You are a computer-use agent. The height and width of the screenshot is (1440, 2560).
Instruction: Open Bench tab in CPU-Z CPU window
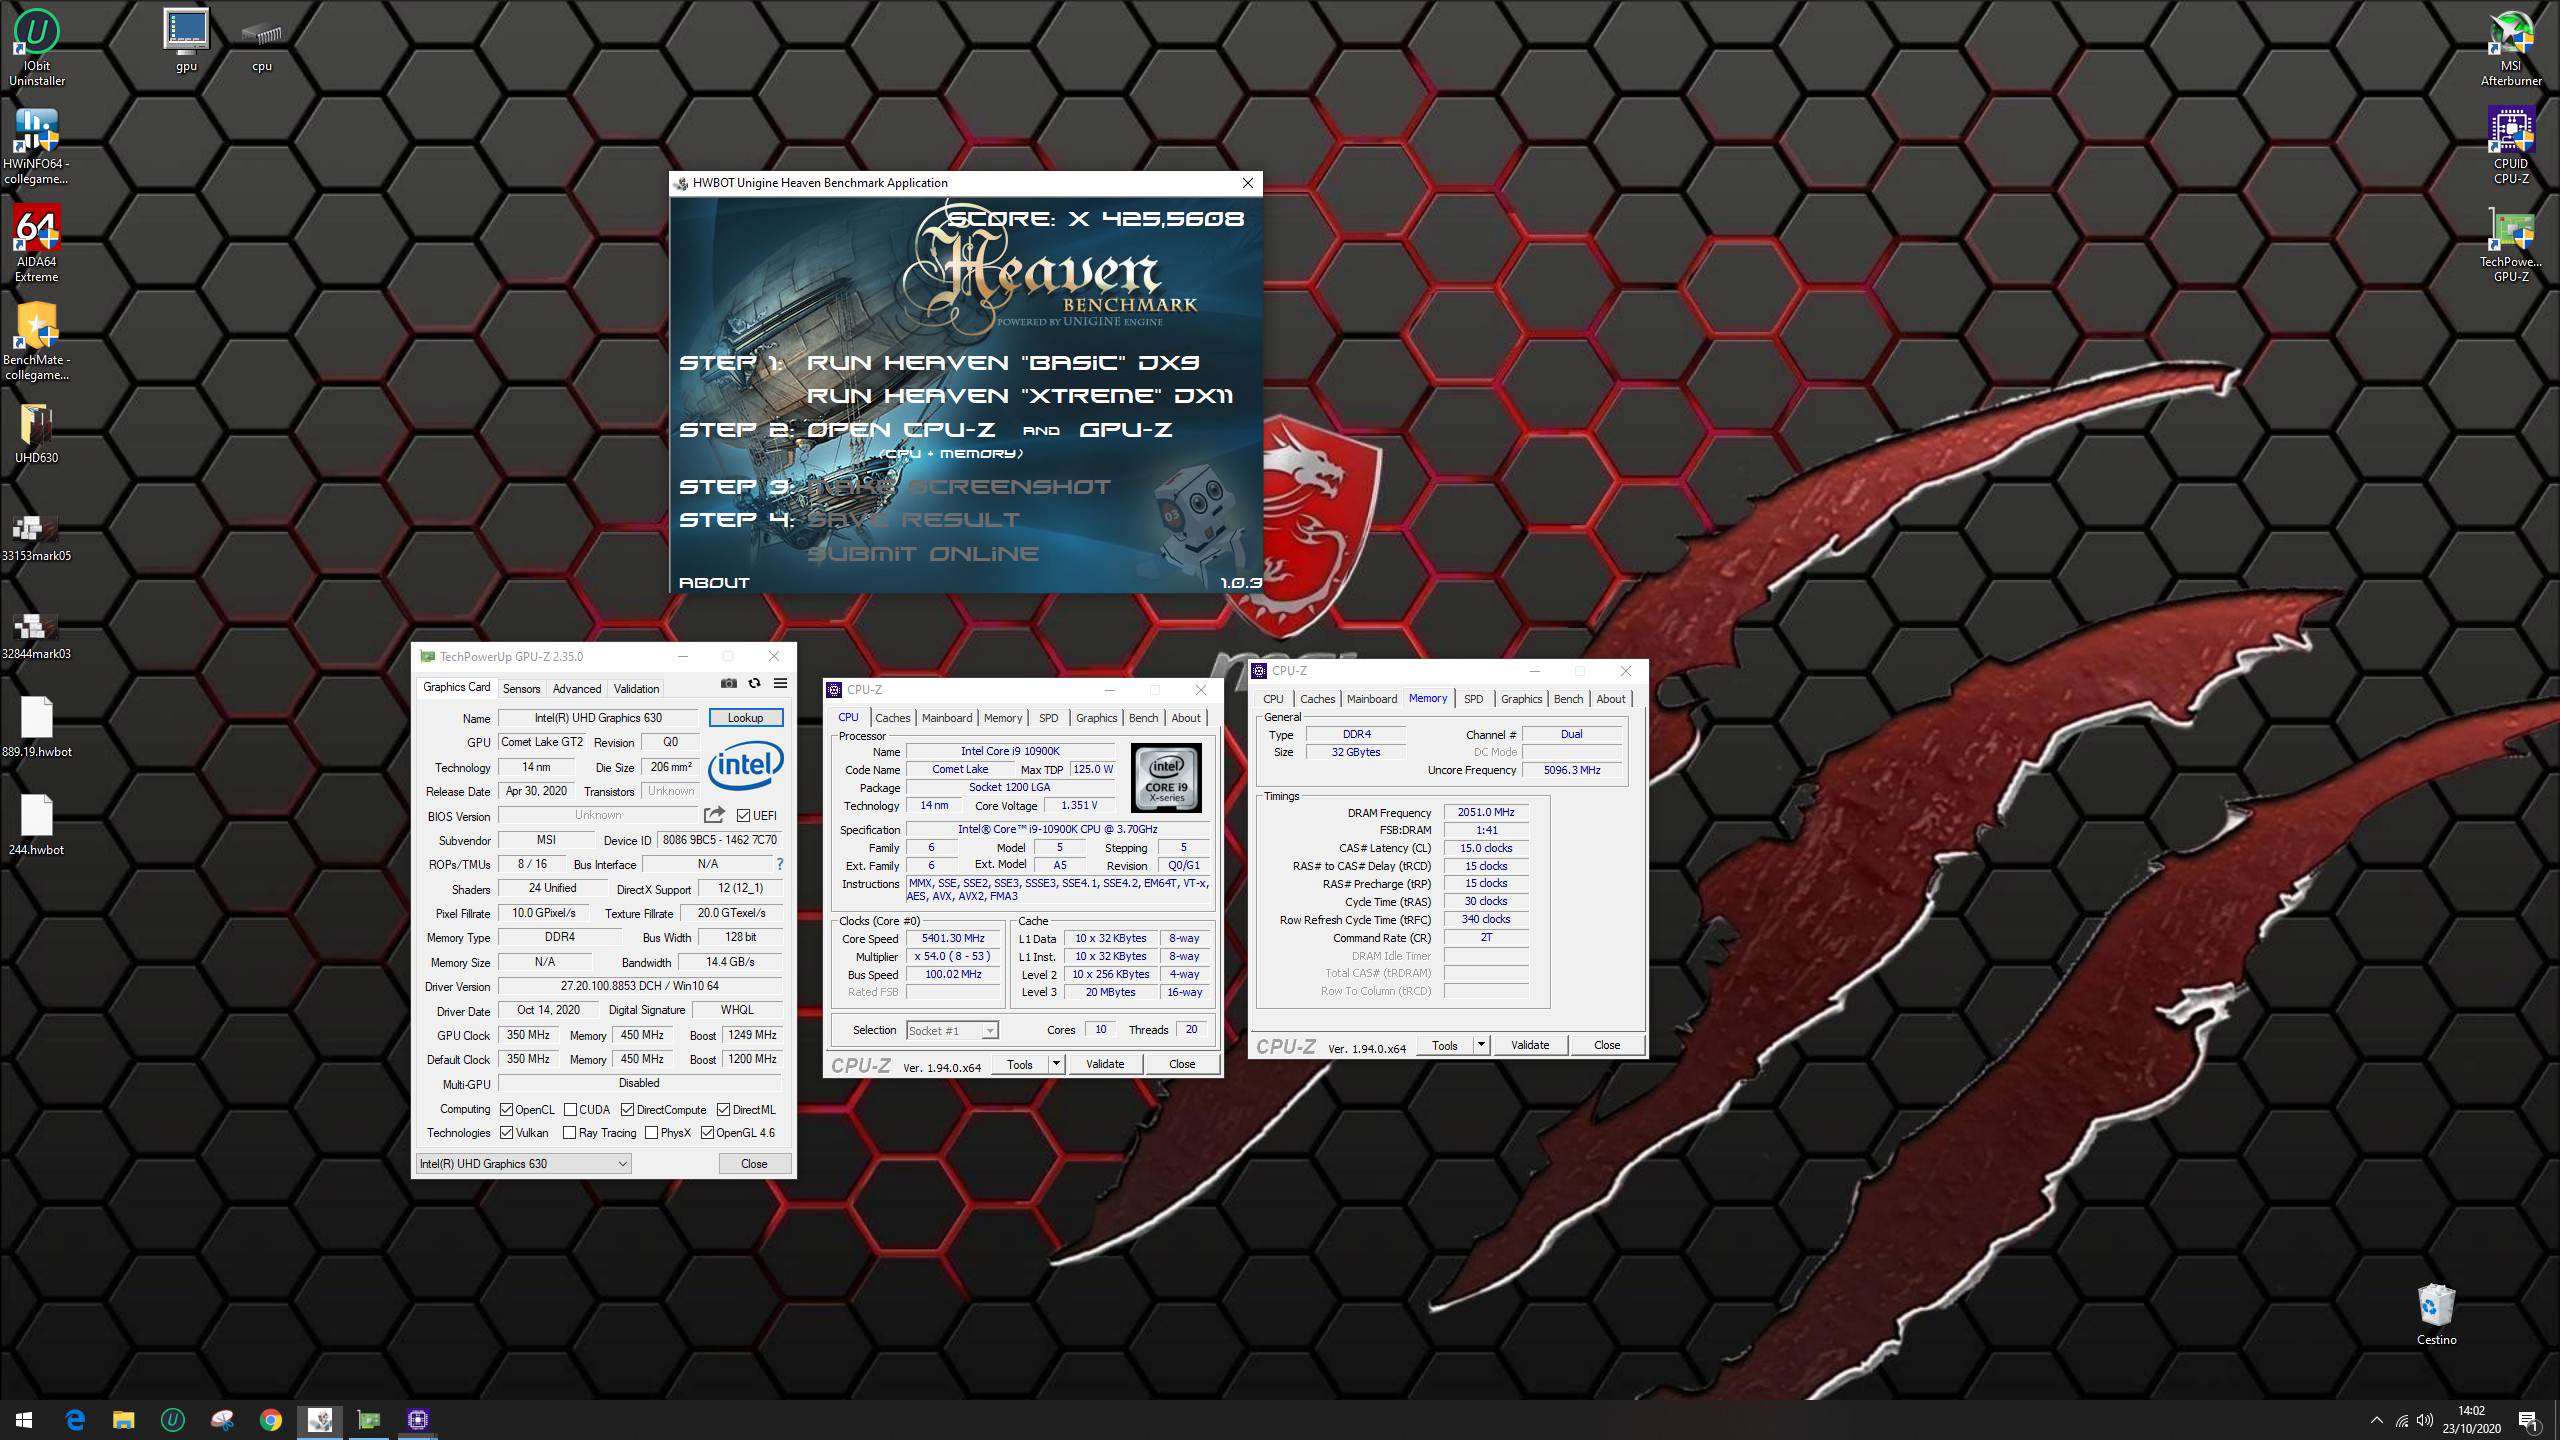(1143, 718)
